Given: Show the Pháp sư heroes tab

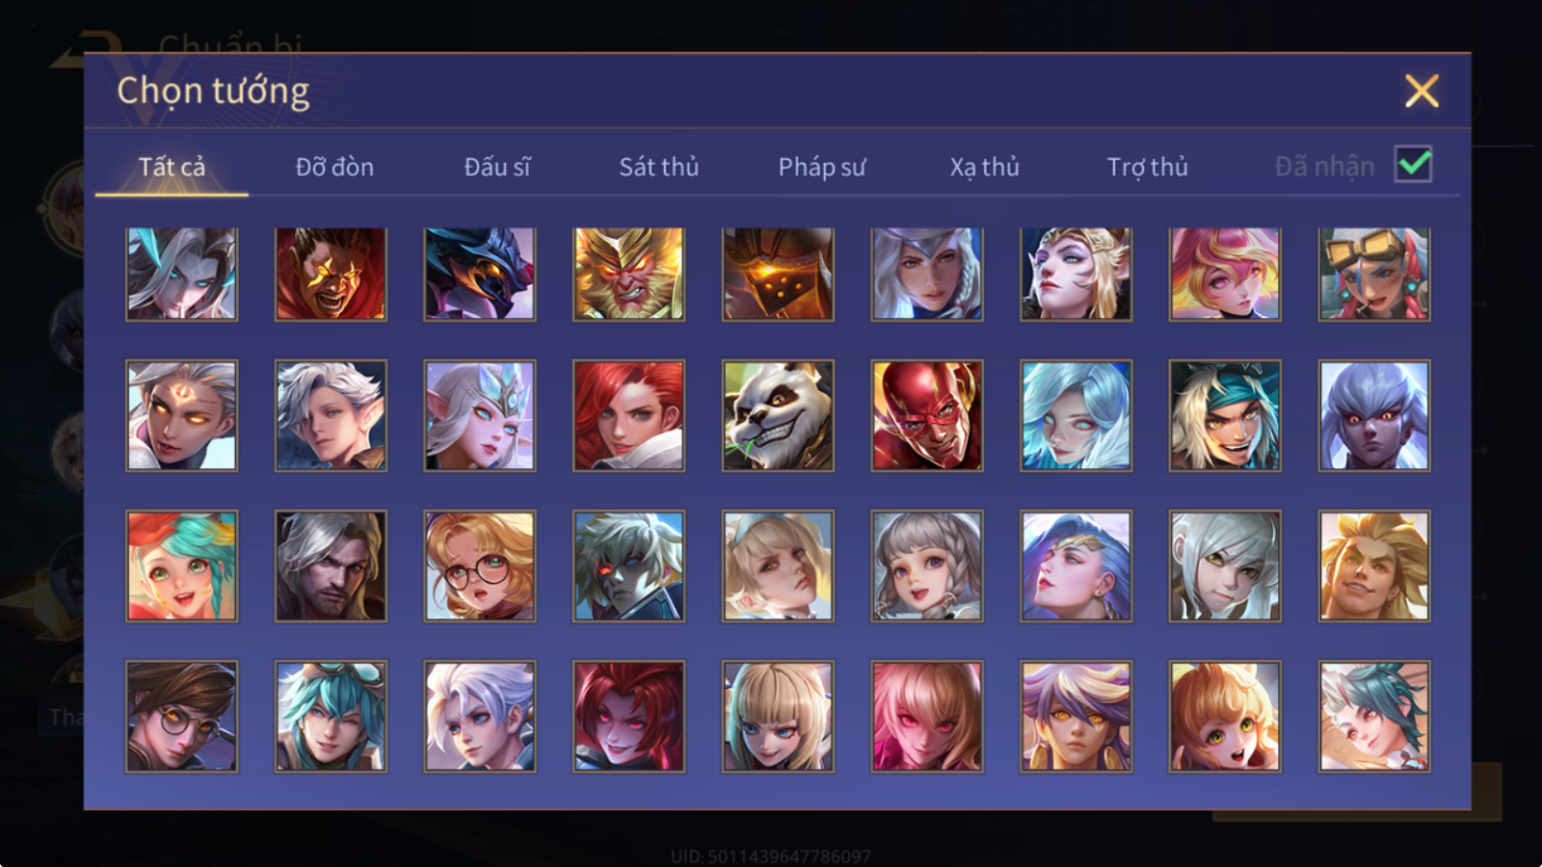Looking at the screenshot, I should (x=822, y=167).
